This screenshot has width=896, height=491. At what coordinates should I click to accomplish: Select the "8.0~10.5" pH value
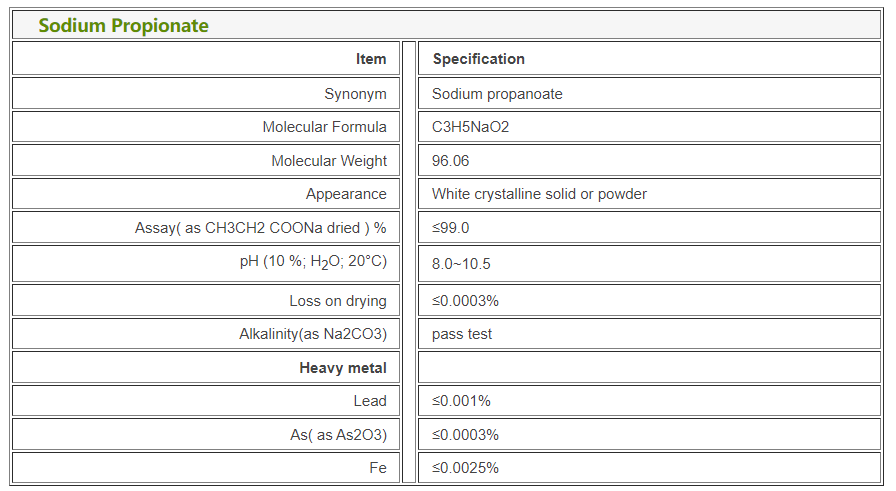click(x=461, y=264)
